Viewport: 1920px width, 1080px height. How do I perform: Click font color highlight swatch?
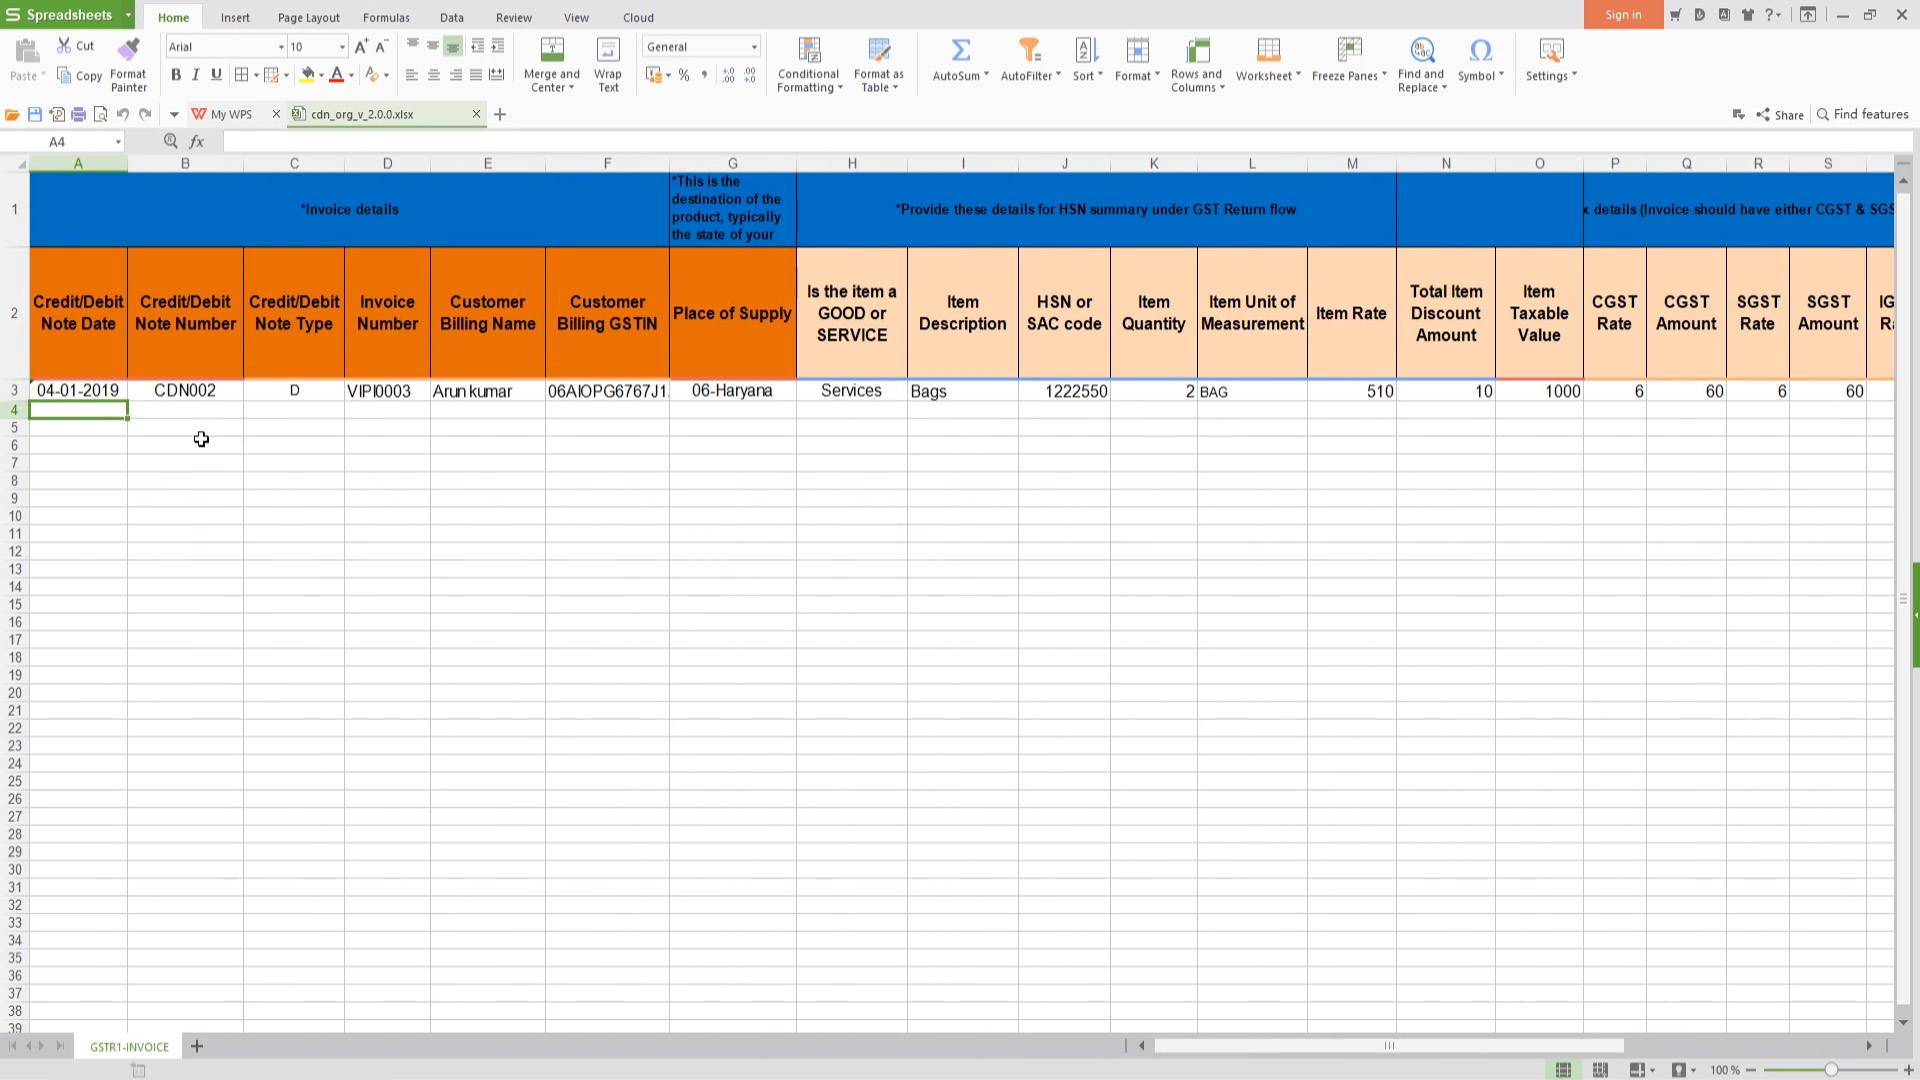338,75
